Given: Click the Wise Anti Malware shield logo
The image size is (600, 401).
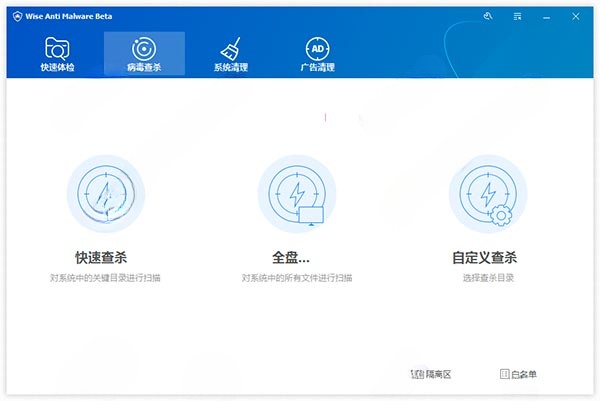Looking at the screenshot, I should pos(17,16).
